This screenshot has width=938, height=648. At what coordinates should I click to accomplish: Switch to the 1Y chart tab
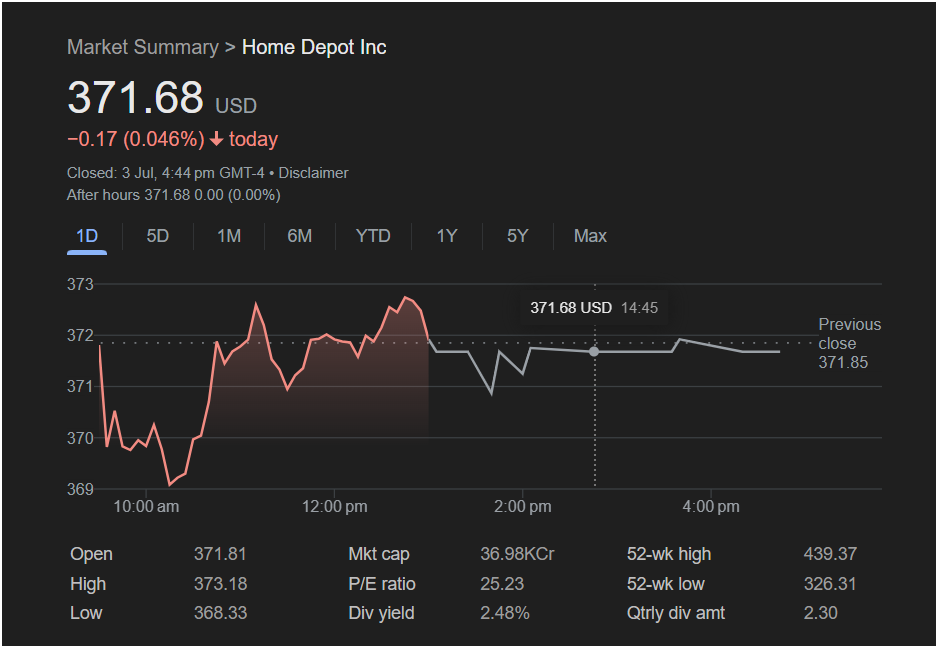tap(447, 236)
